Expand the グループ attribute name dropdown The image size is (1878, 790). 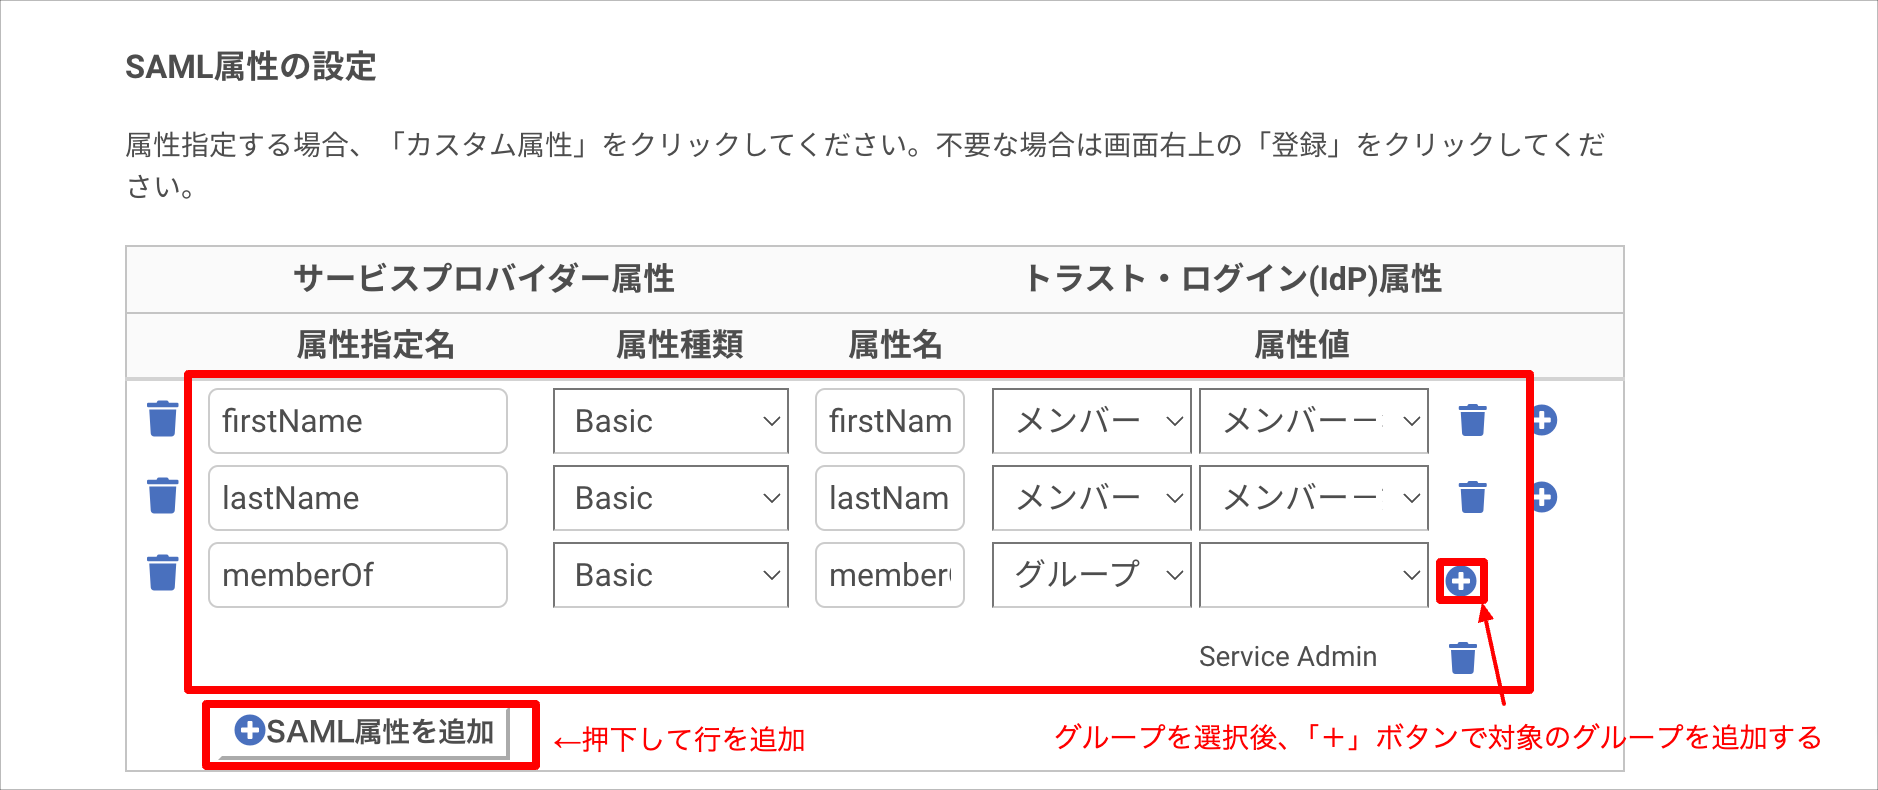(x=1092, y=575)
